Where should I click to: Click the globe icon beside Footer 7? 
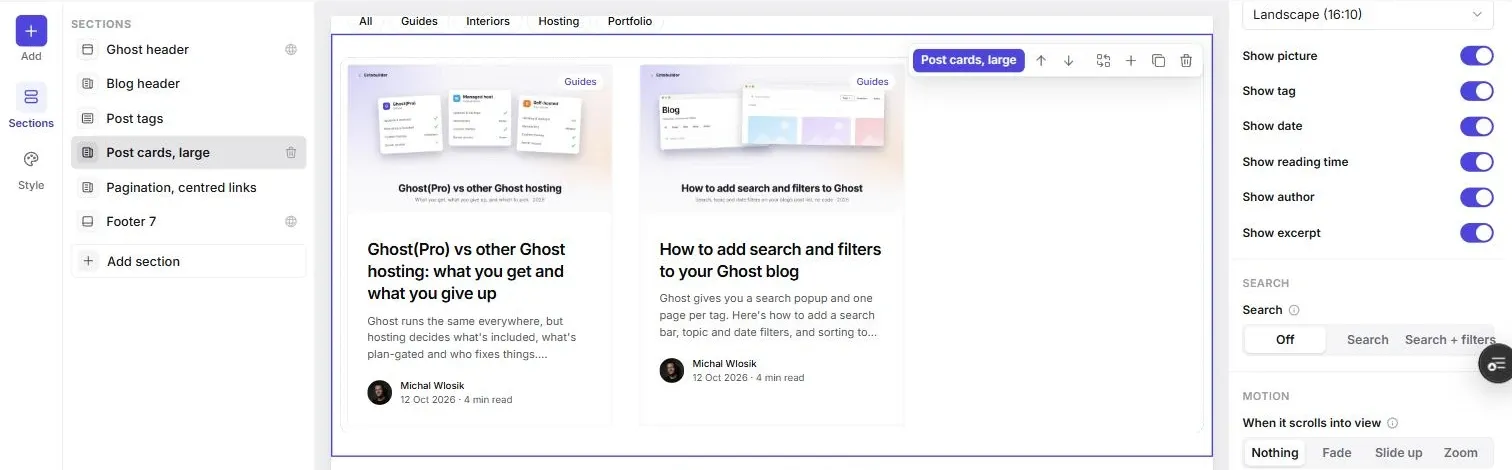[291, 222]
